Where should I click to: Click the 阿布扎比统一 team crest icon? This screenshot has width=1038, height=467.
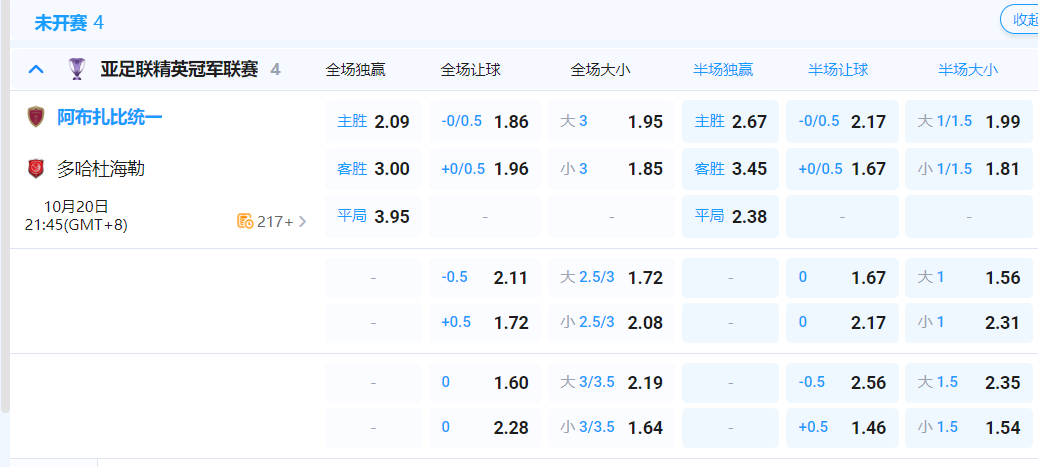click(x=36, y=117)
